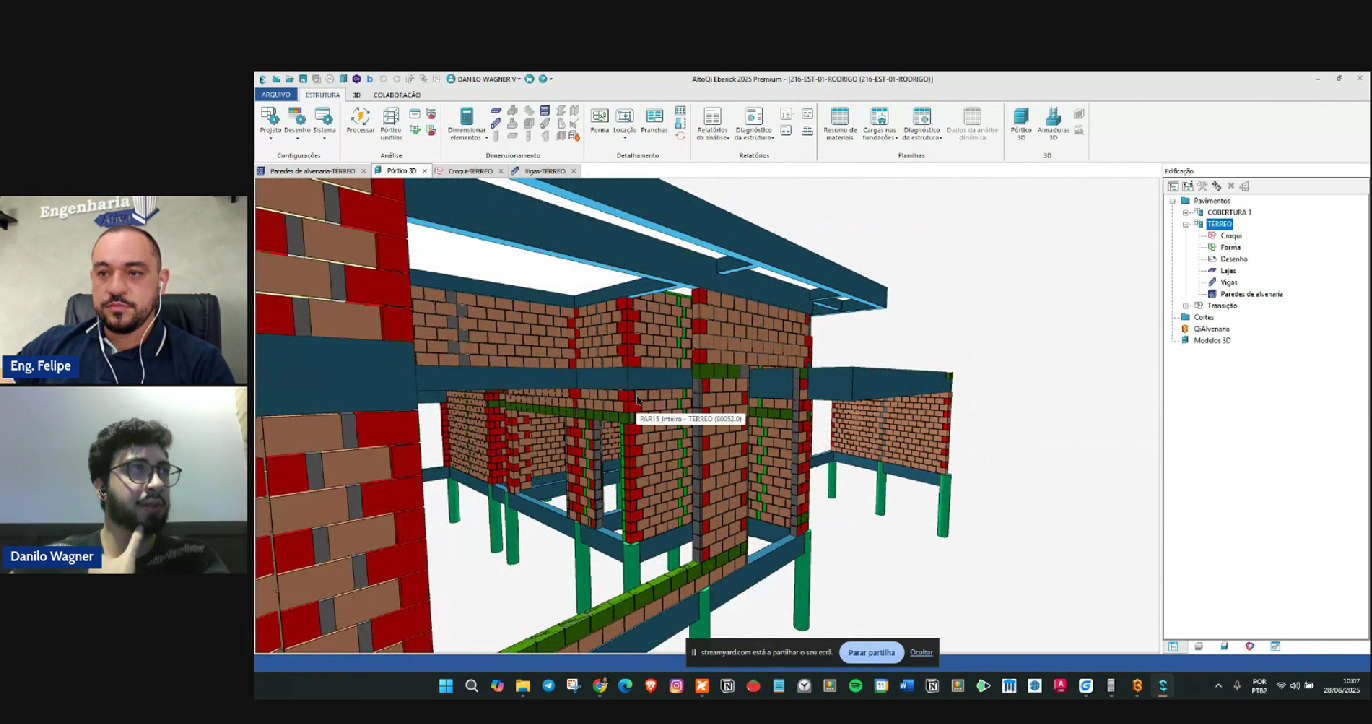Collapse the TÉRREO tree node

[x=1186, y=224]
